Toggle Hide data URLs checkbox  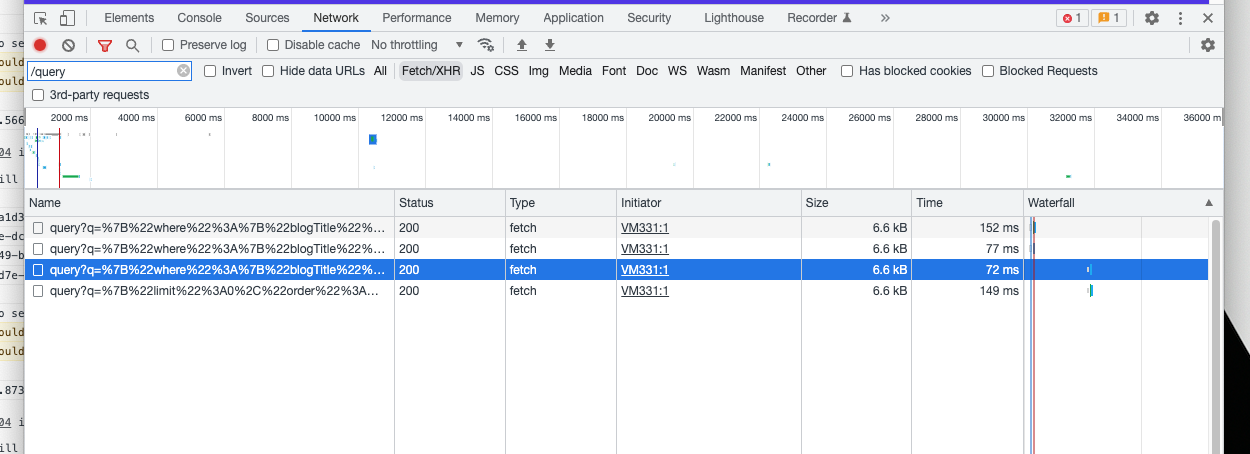(x=268, y=71)
